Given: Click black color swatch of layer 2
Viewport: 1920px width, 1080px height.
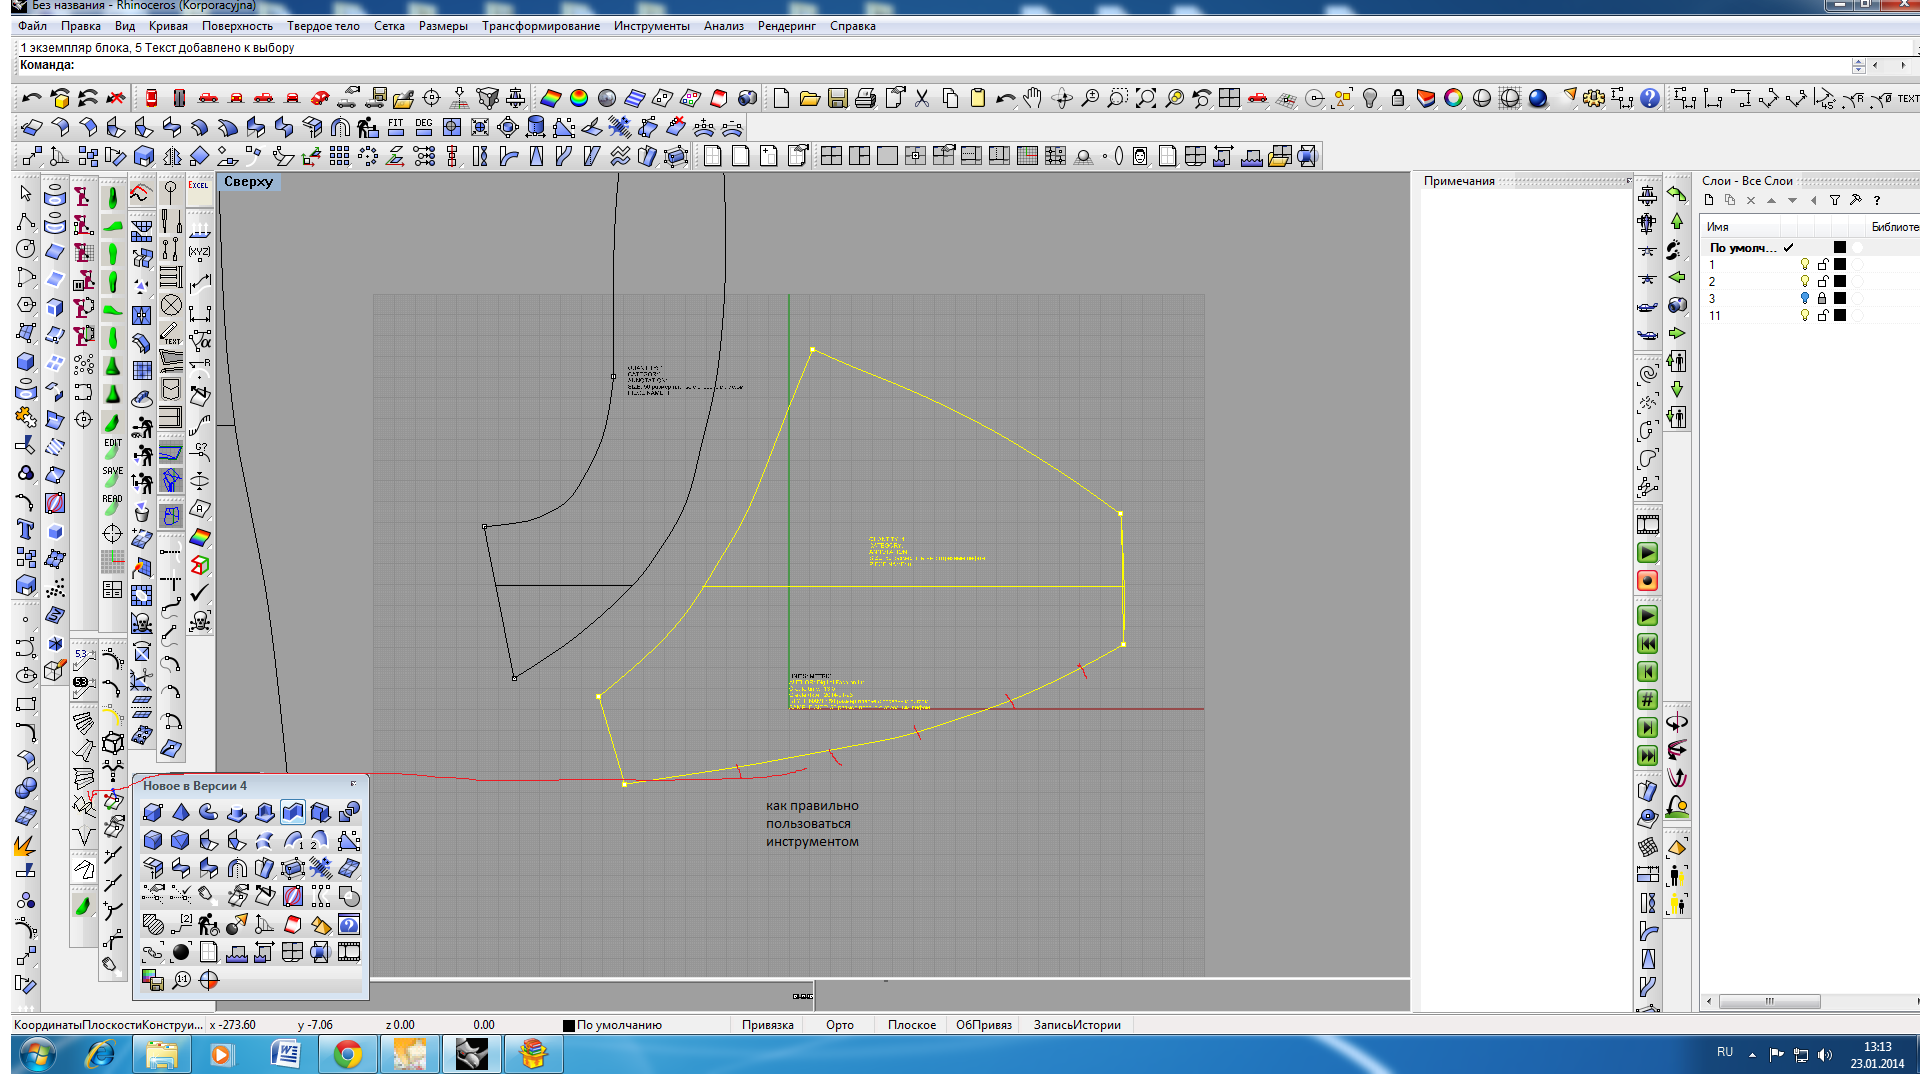Looking at the screenshot, I should pyautogui.click(x=1840, y=282).
